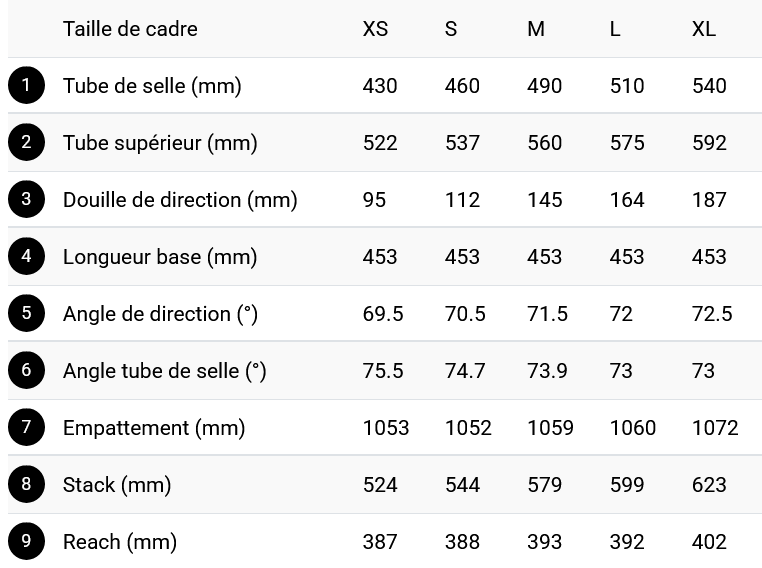
Task: Click the Taille de cadre header
Action: pos(130,29)
